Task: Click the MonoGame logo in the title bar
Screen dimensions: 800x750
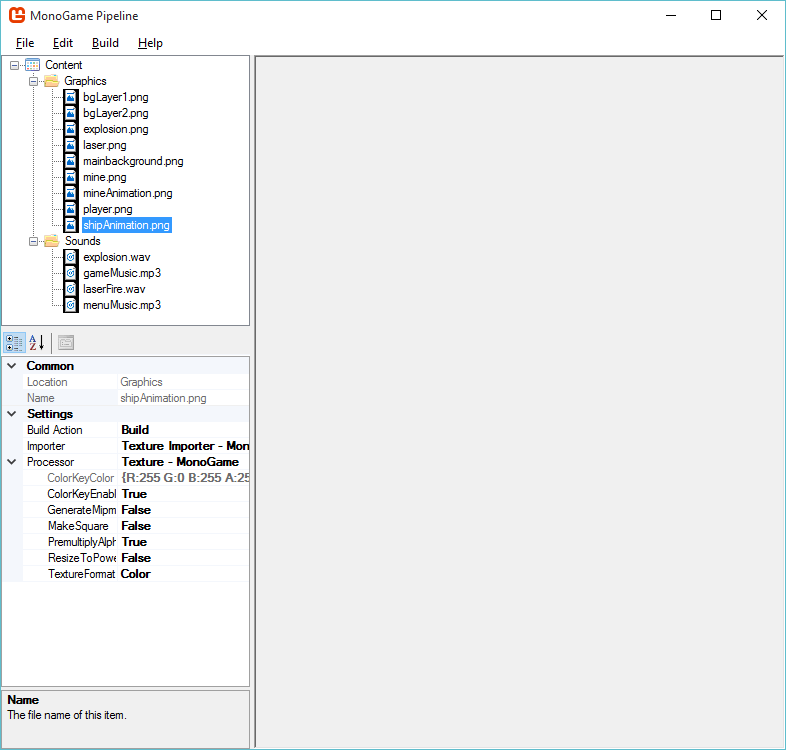Action: 16,15
